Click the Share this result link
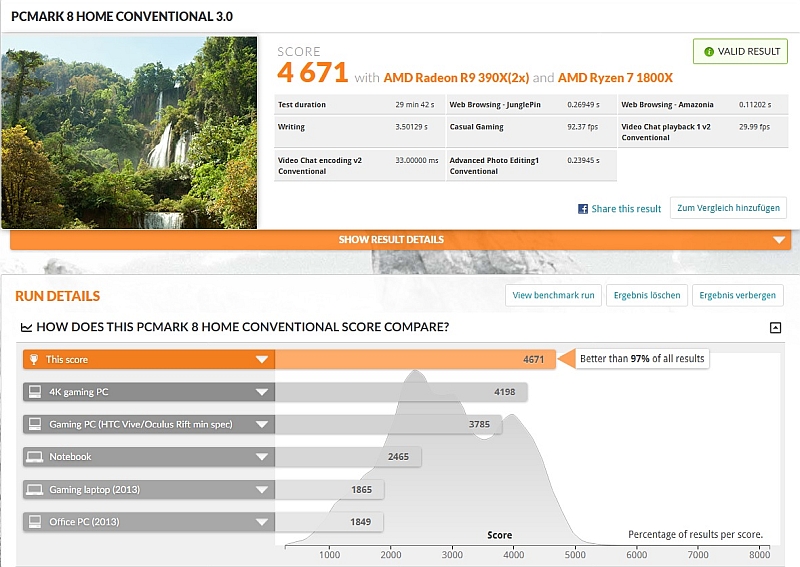800x567 pixels. tap(626, 209)
